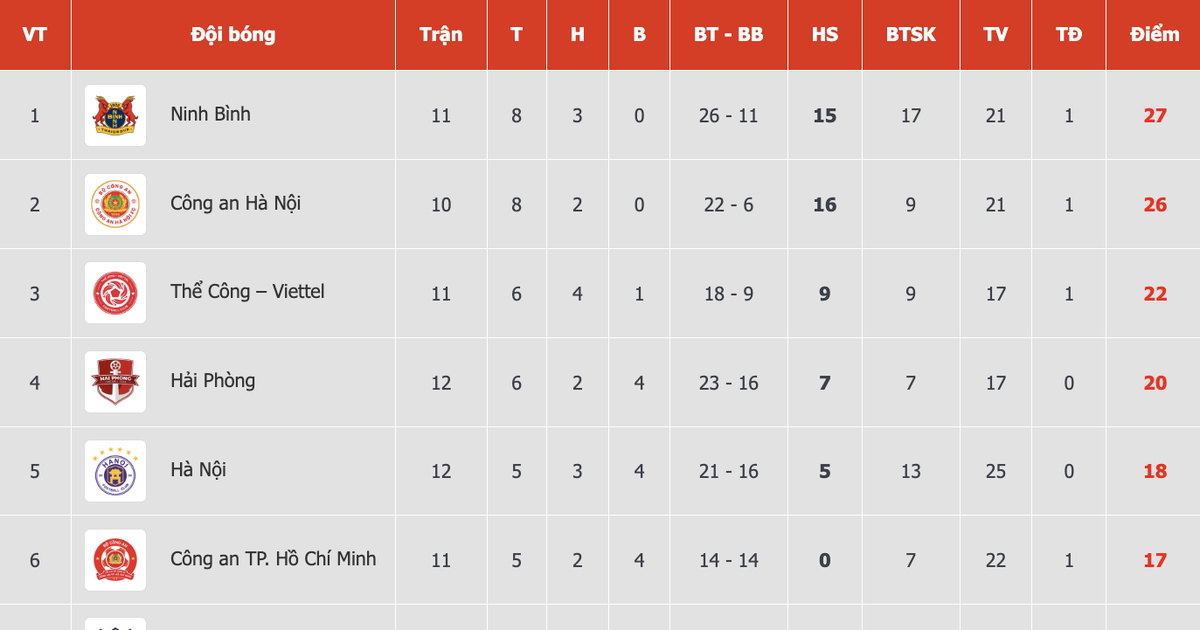Image resolution: width=1200 pixels, height=630 pixels.
Task: Open the Hải Phòng team name link
Action: 212,381
